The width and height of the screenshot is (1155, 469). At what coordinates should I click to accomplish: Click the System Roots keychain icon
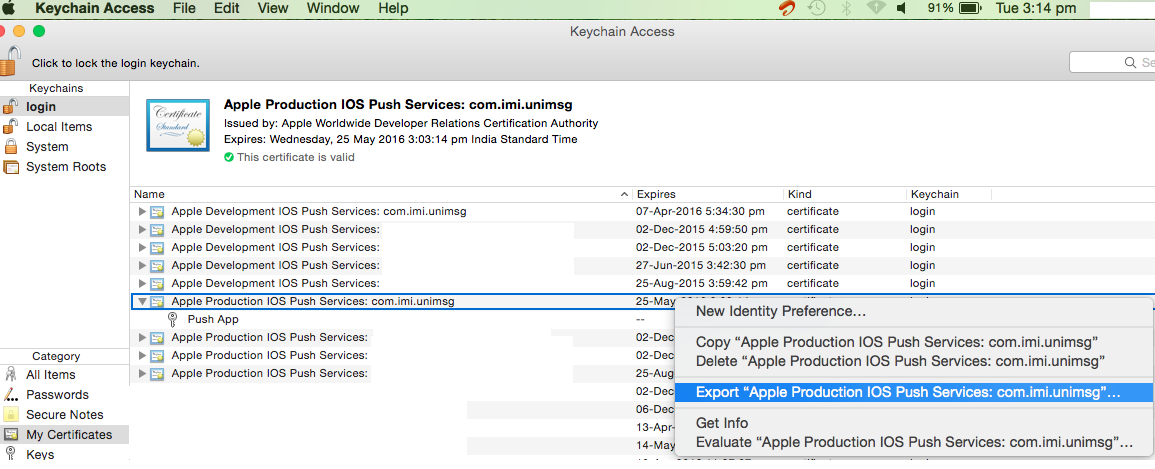tap(10, 166)
